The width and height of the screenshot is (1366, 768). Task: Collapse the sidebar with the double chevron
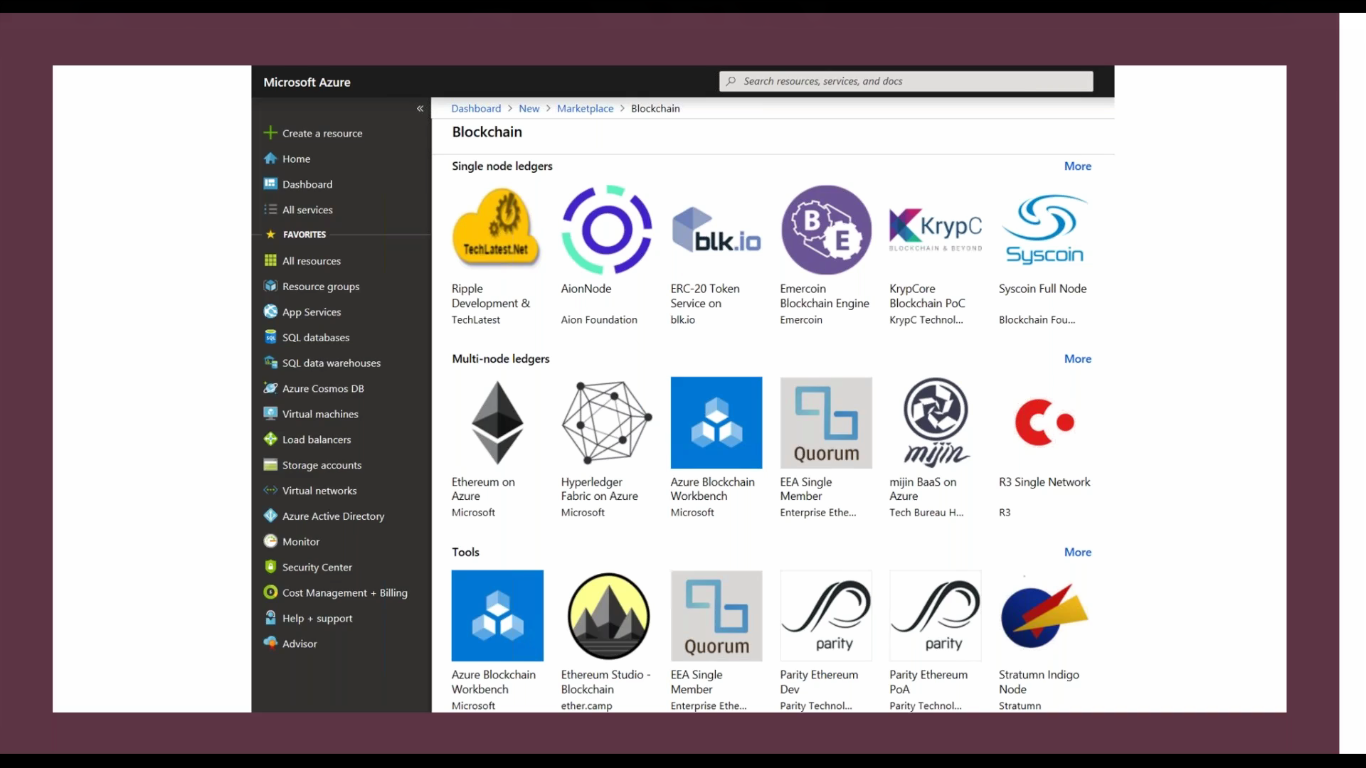click(420, 108)
